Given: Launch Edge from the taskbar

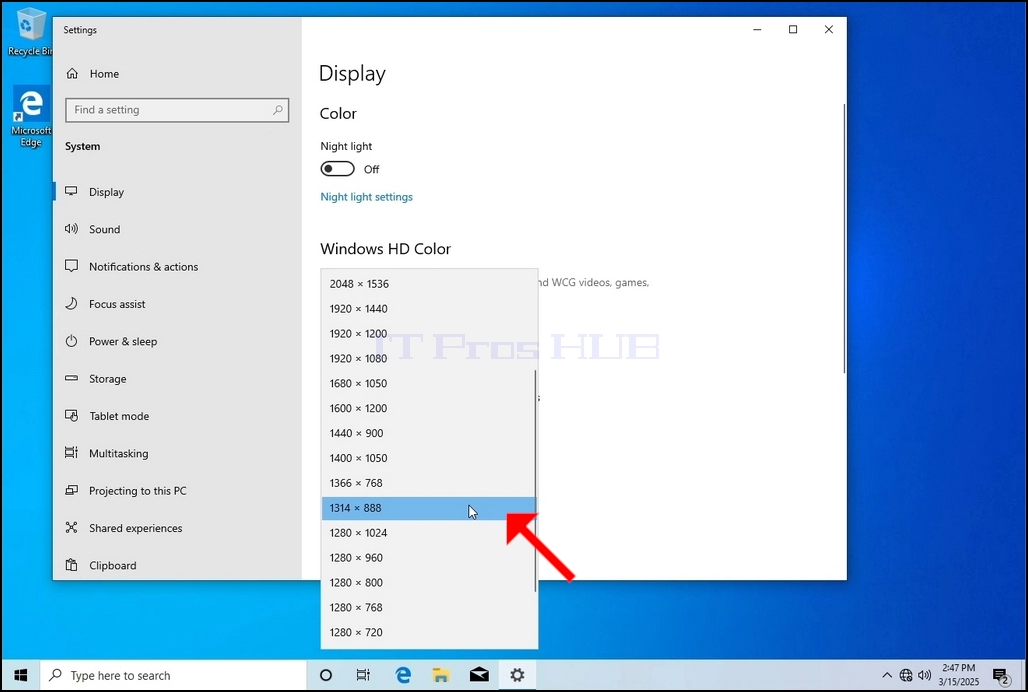Looking at the screenshot, I should pyautogui.click(x=403, y=675).
